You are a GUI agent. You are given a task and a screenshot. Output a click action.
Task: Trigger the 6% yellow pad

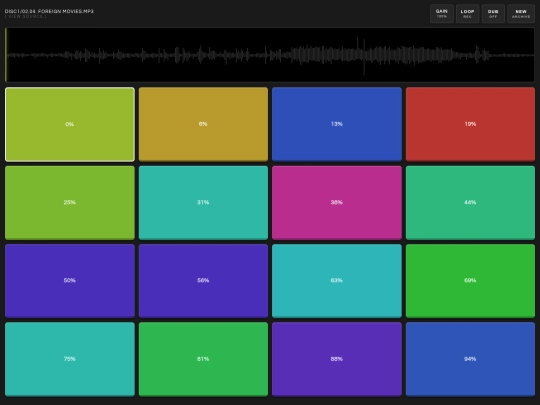click(x=203, y=124)
